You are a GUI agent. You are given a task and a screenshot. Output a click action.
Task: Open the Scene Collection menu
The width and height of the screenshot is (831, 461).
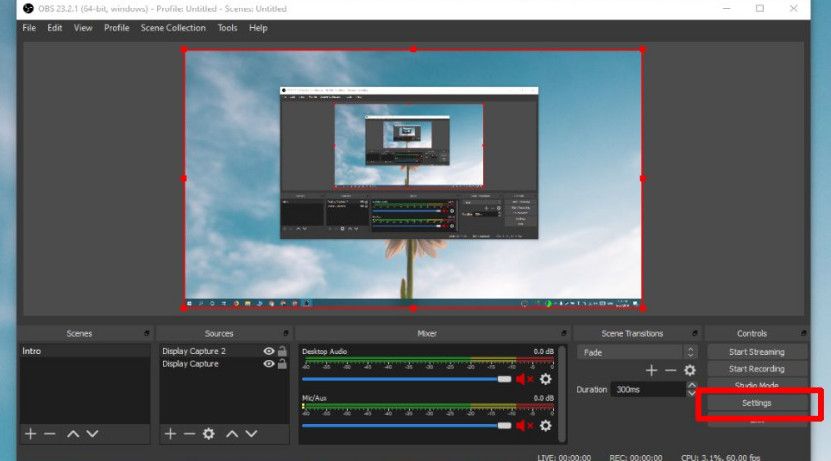(173, 28)
